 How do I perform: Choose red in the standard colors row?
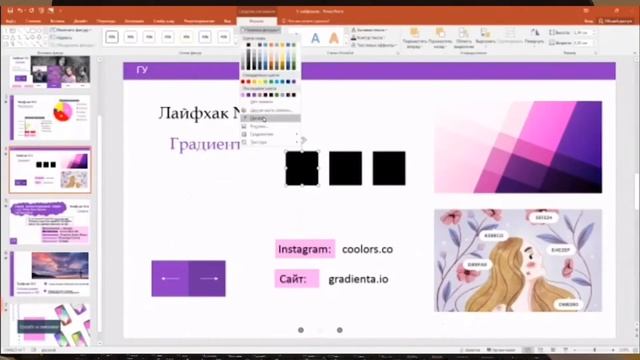[248, 82]
